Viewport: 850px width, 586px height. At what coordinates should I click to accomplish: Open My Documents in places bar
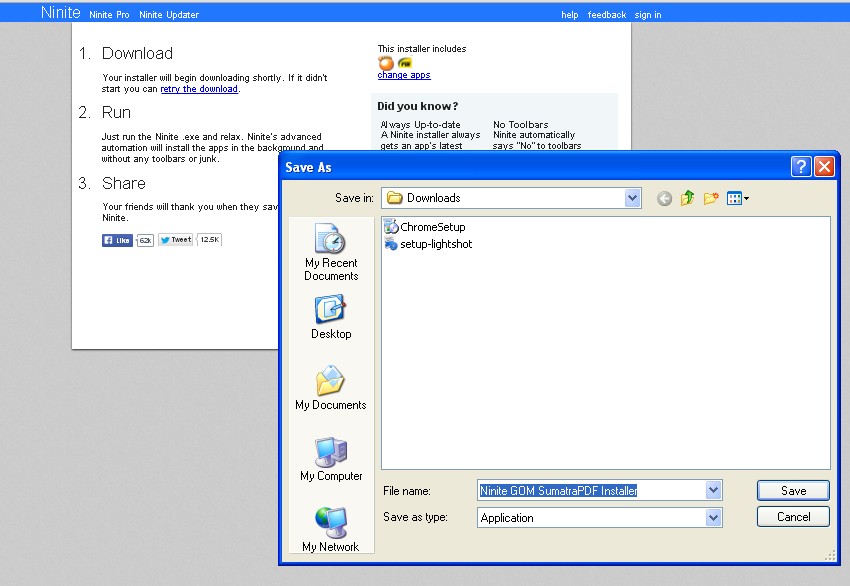coord(331,389)
